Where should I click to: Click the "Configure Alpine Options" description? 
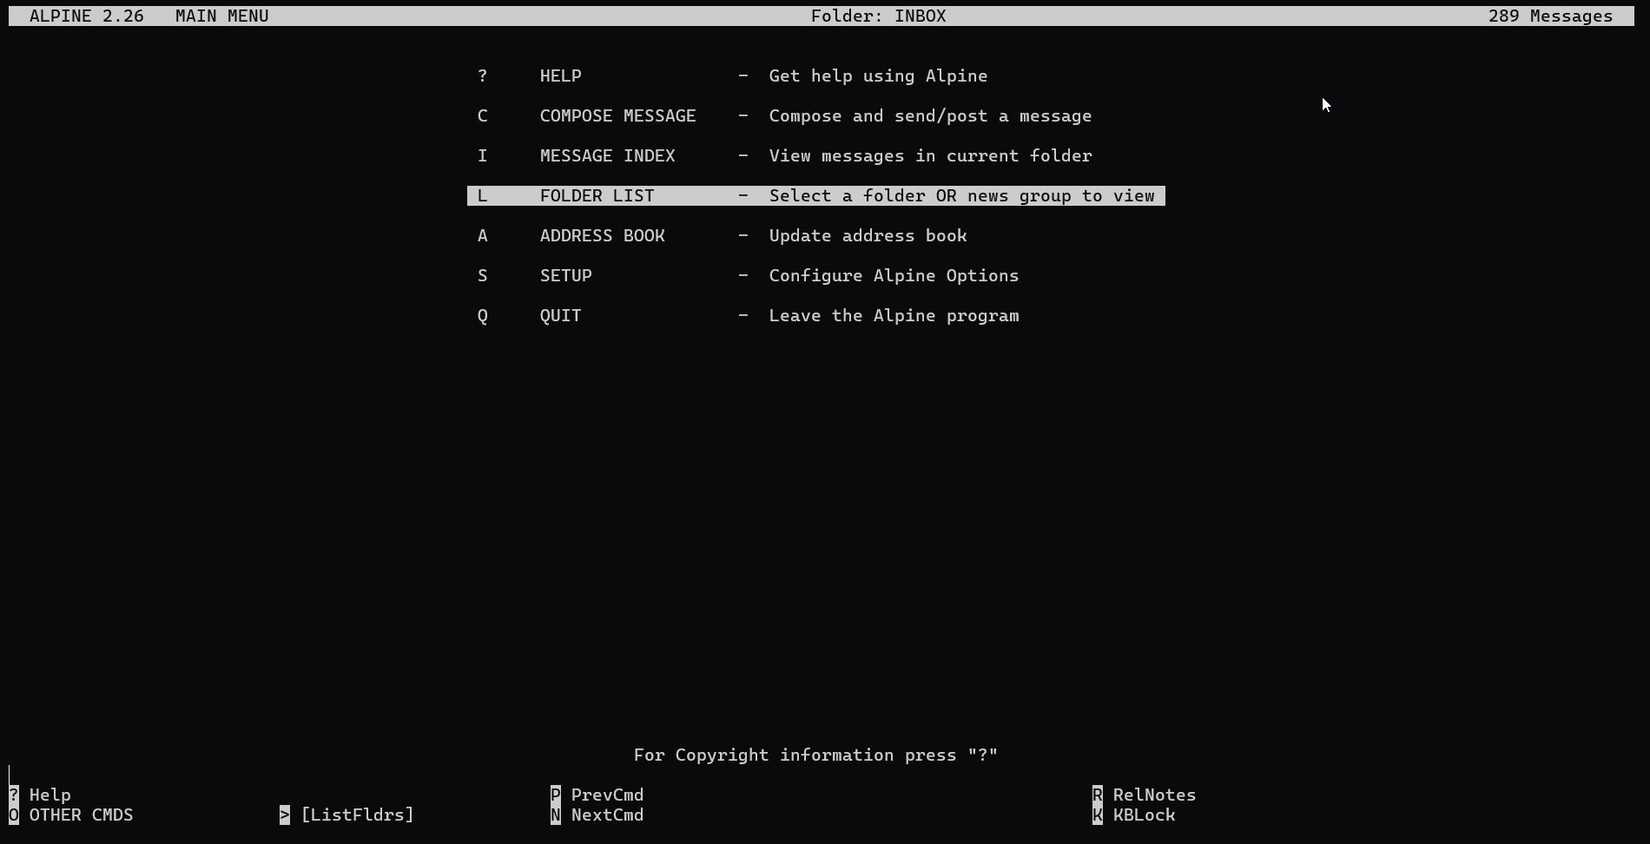[894, 276]
